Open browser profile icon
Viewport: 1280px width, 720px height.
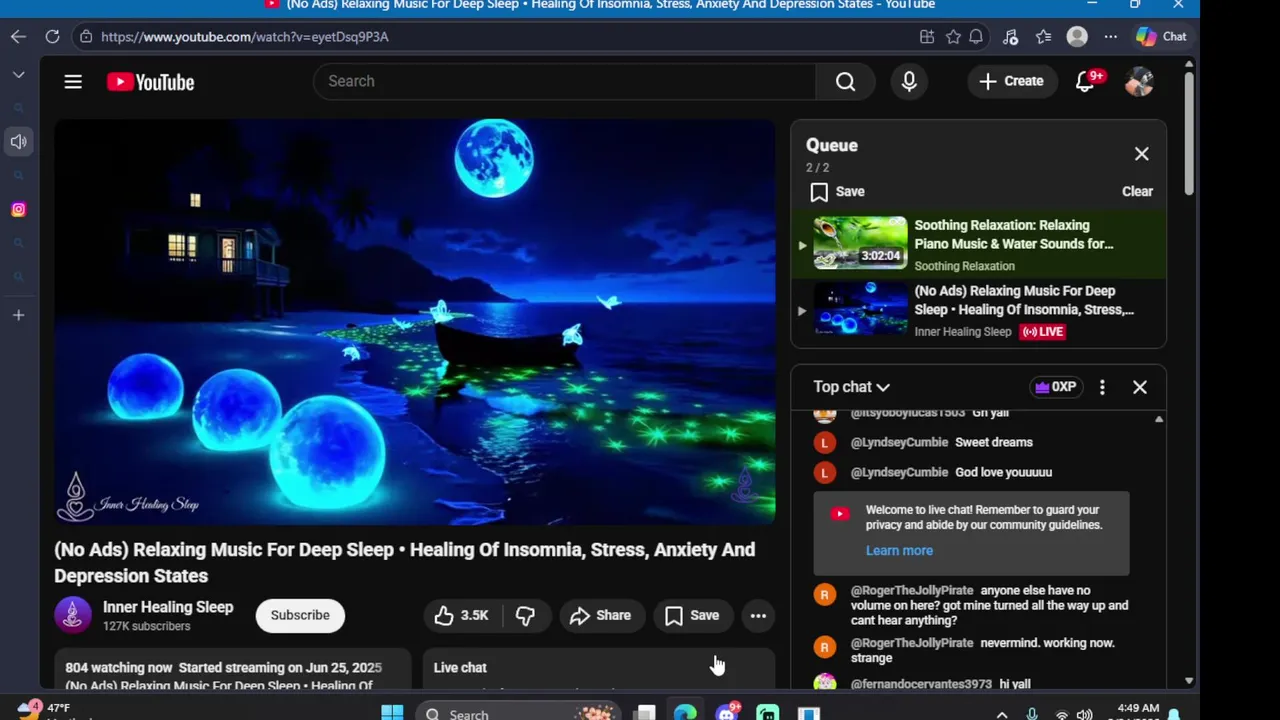(1077, 36)
